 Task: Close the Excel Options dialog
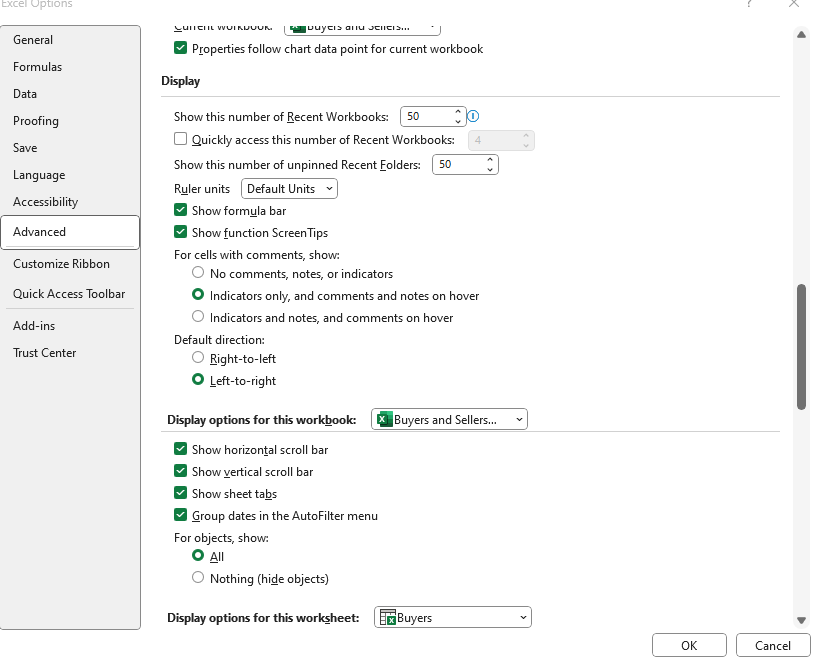[794, 4]
